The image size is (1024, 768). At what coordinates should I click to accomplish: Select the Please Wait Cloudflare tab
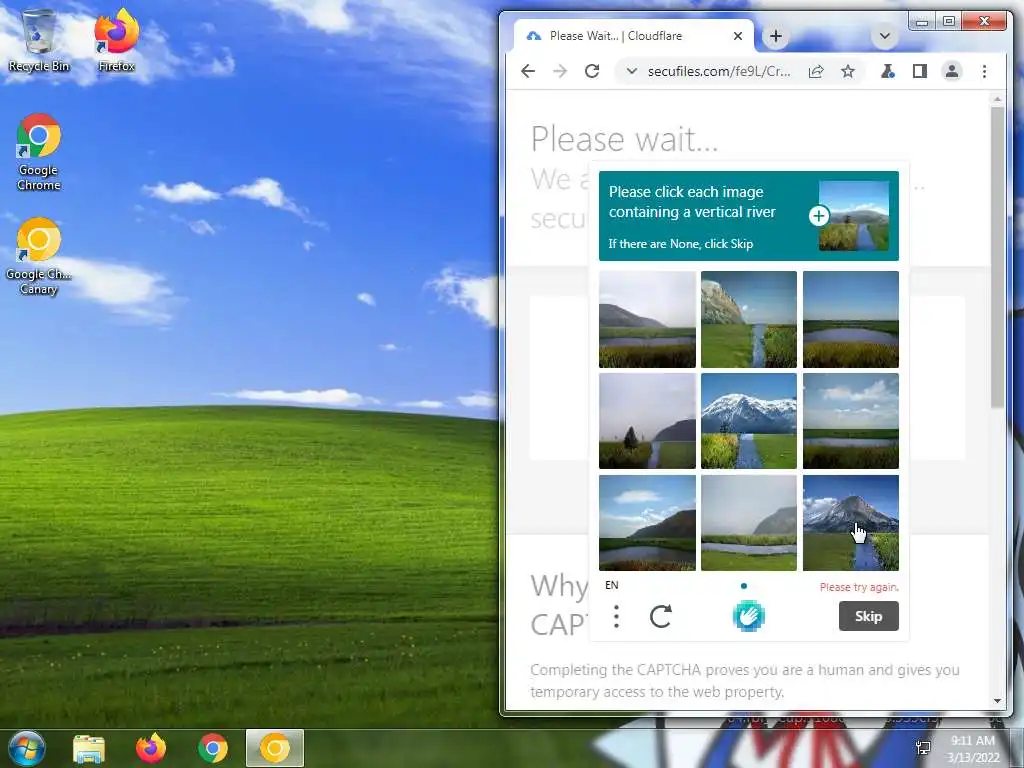[633, 36]
